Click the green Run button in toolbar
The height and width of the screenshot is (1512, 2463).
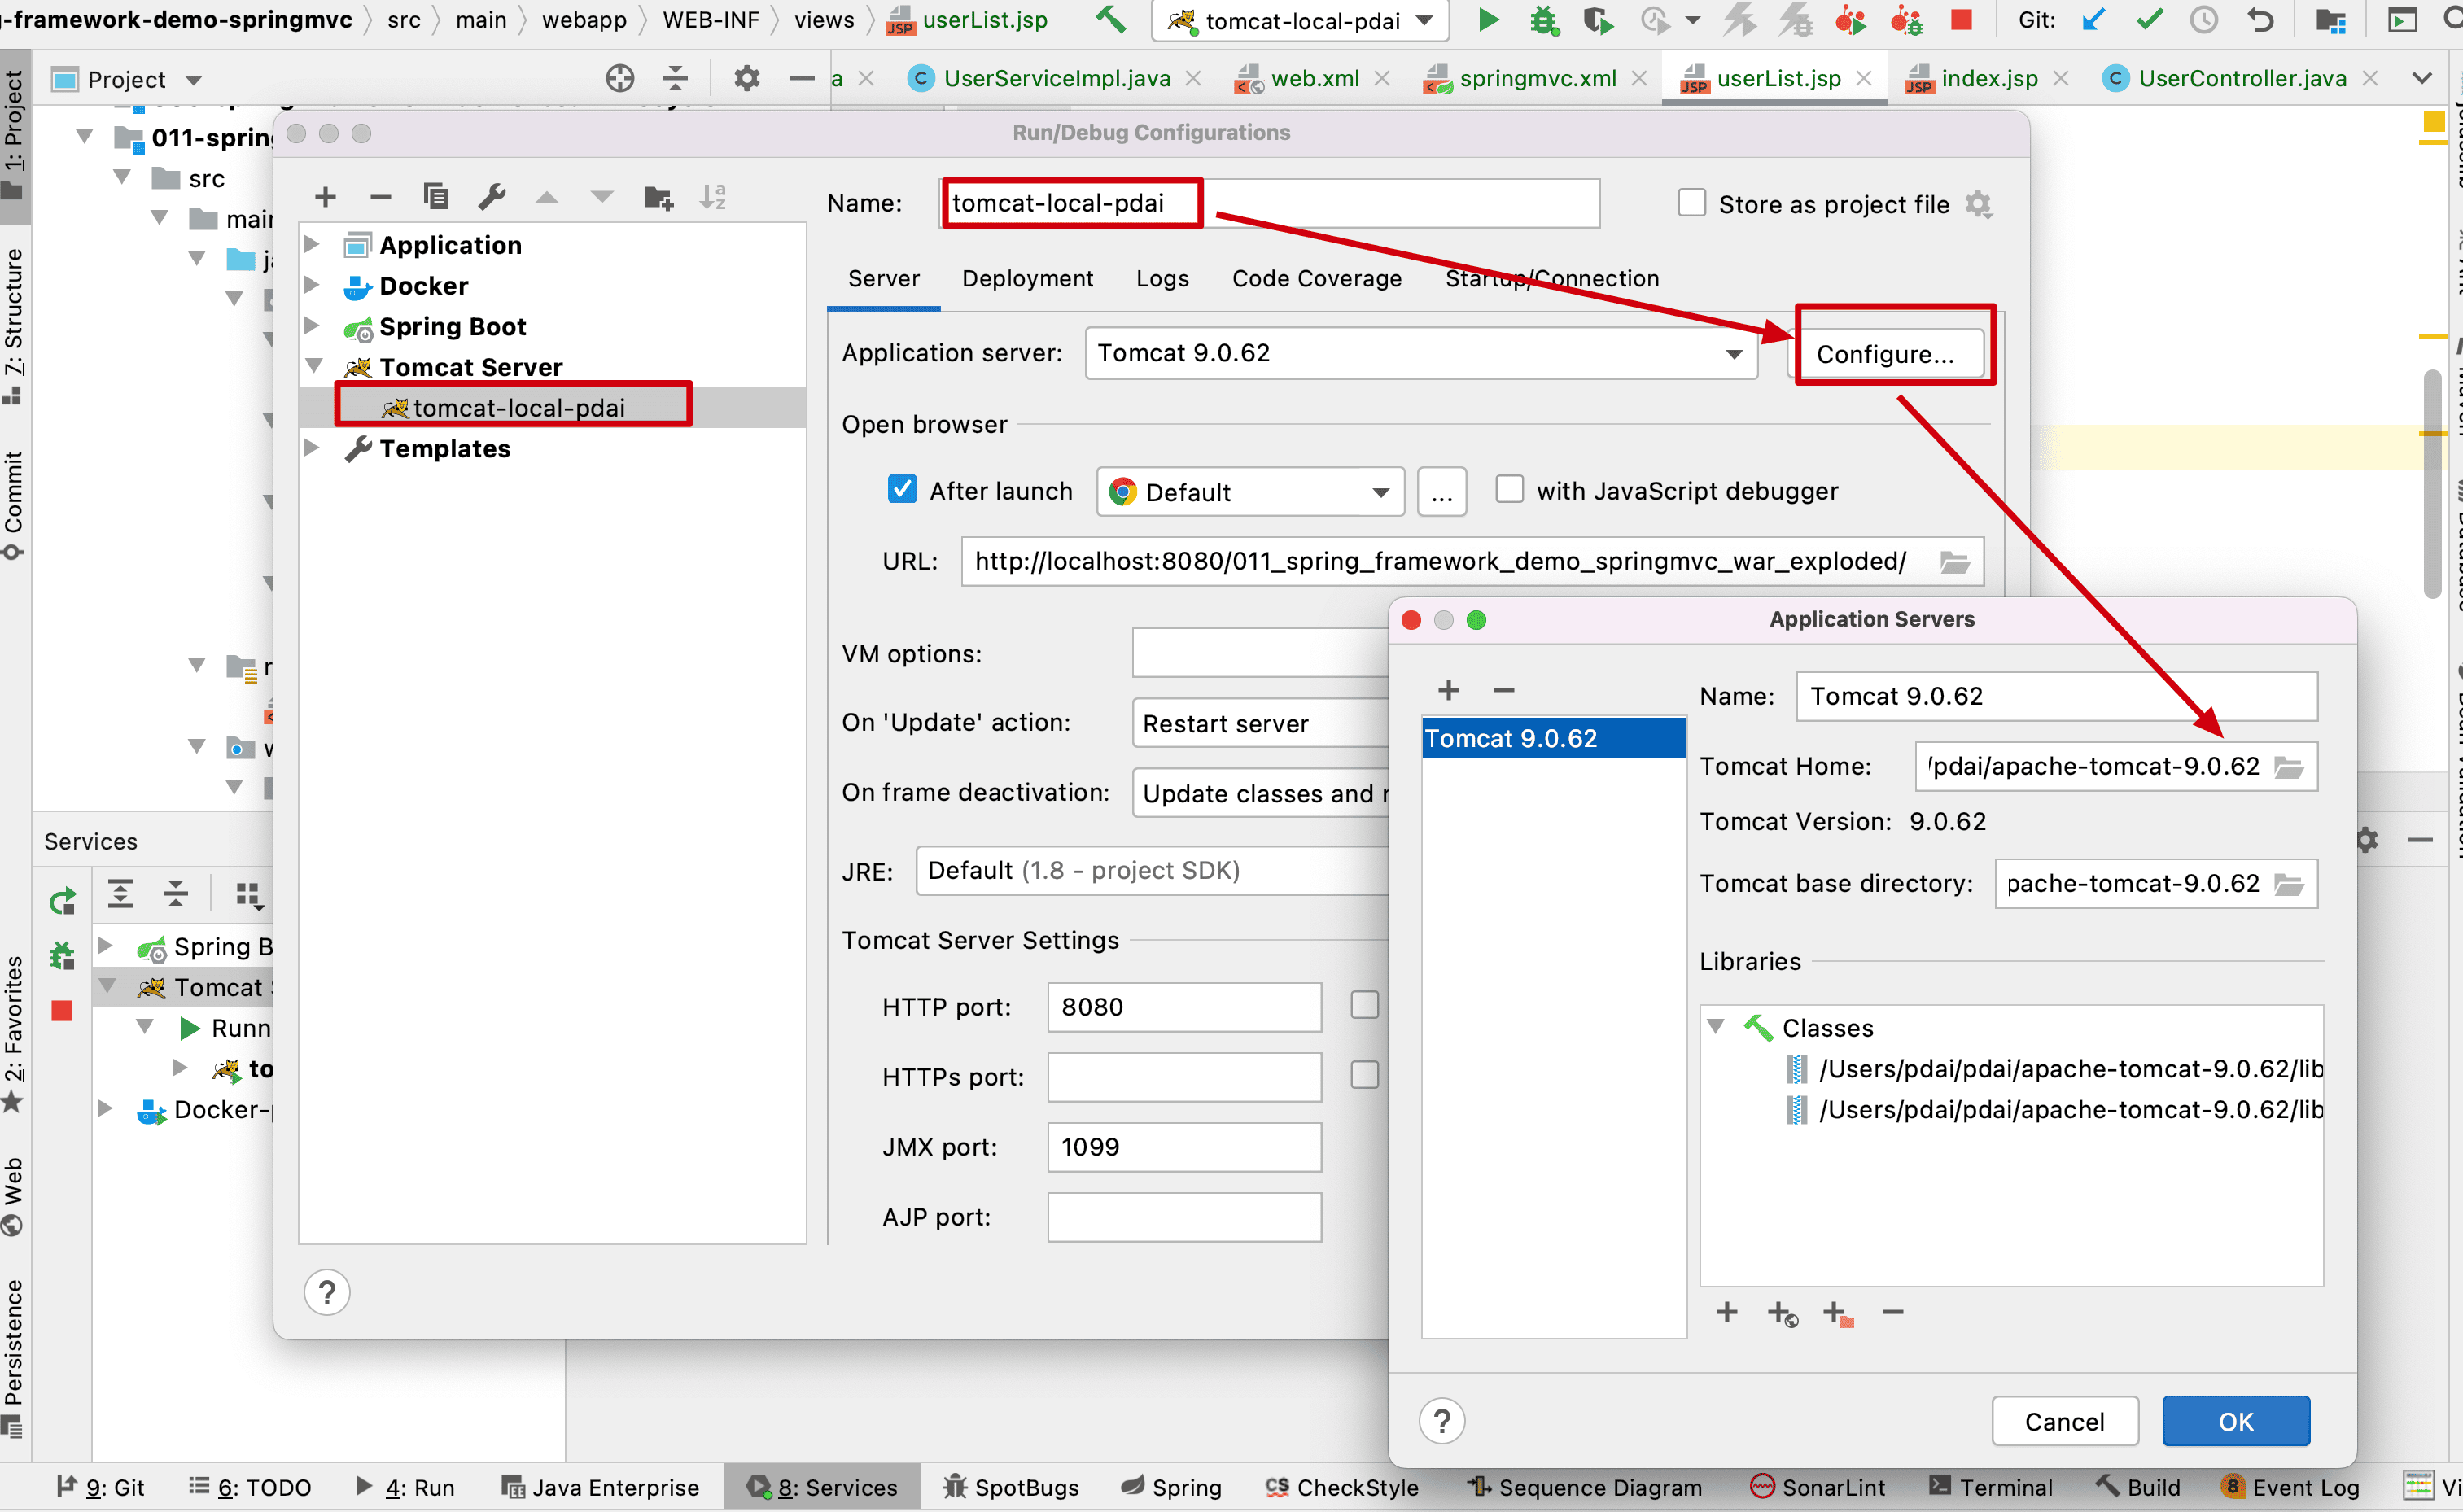pos(1487,20)
